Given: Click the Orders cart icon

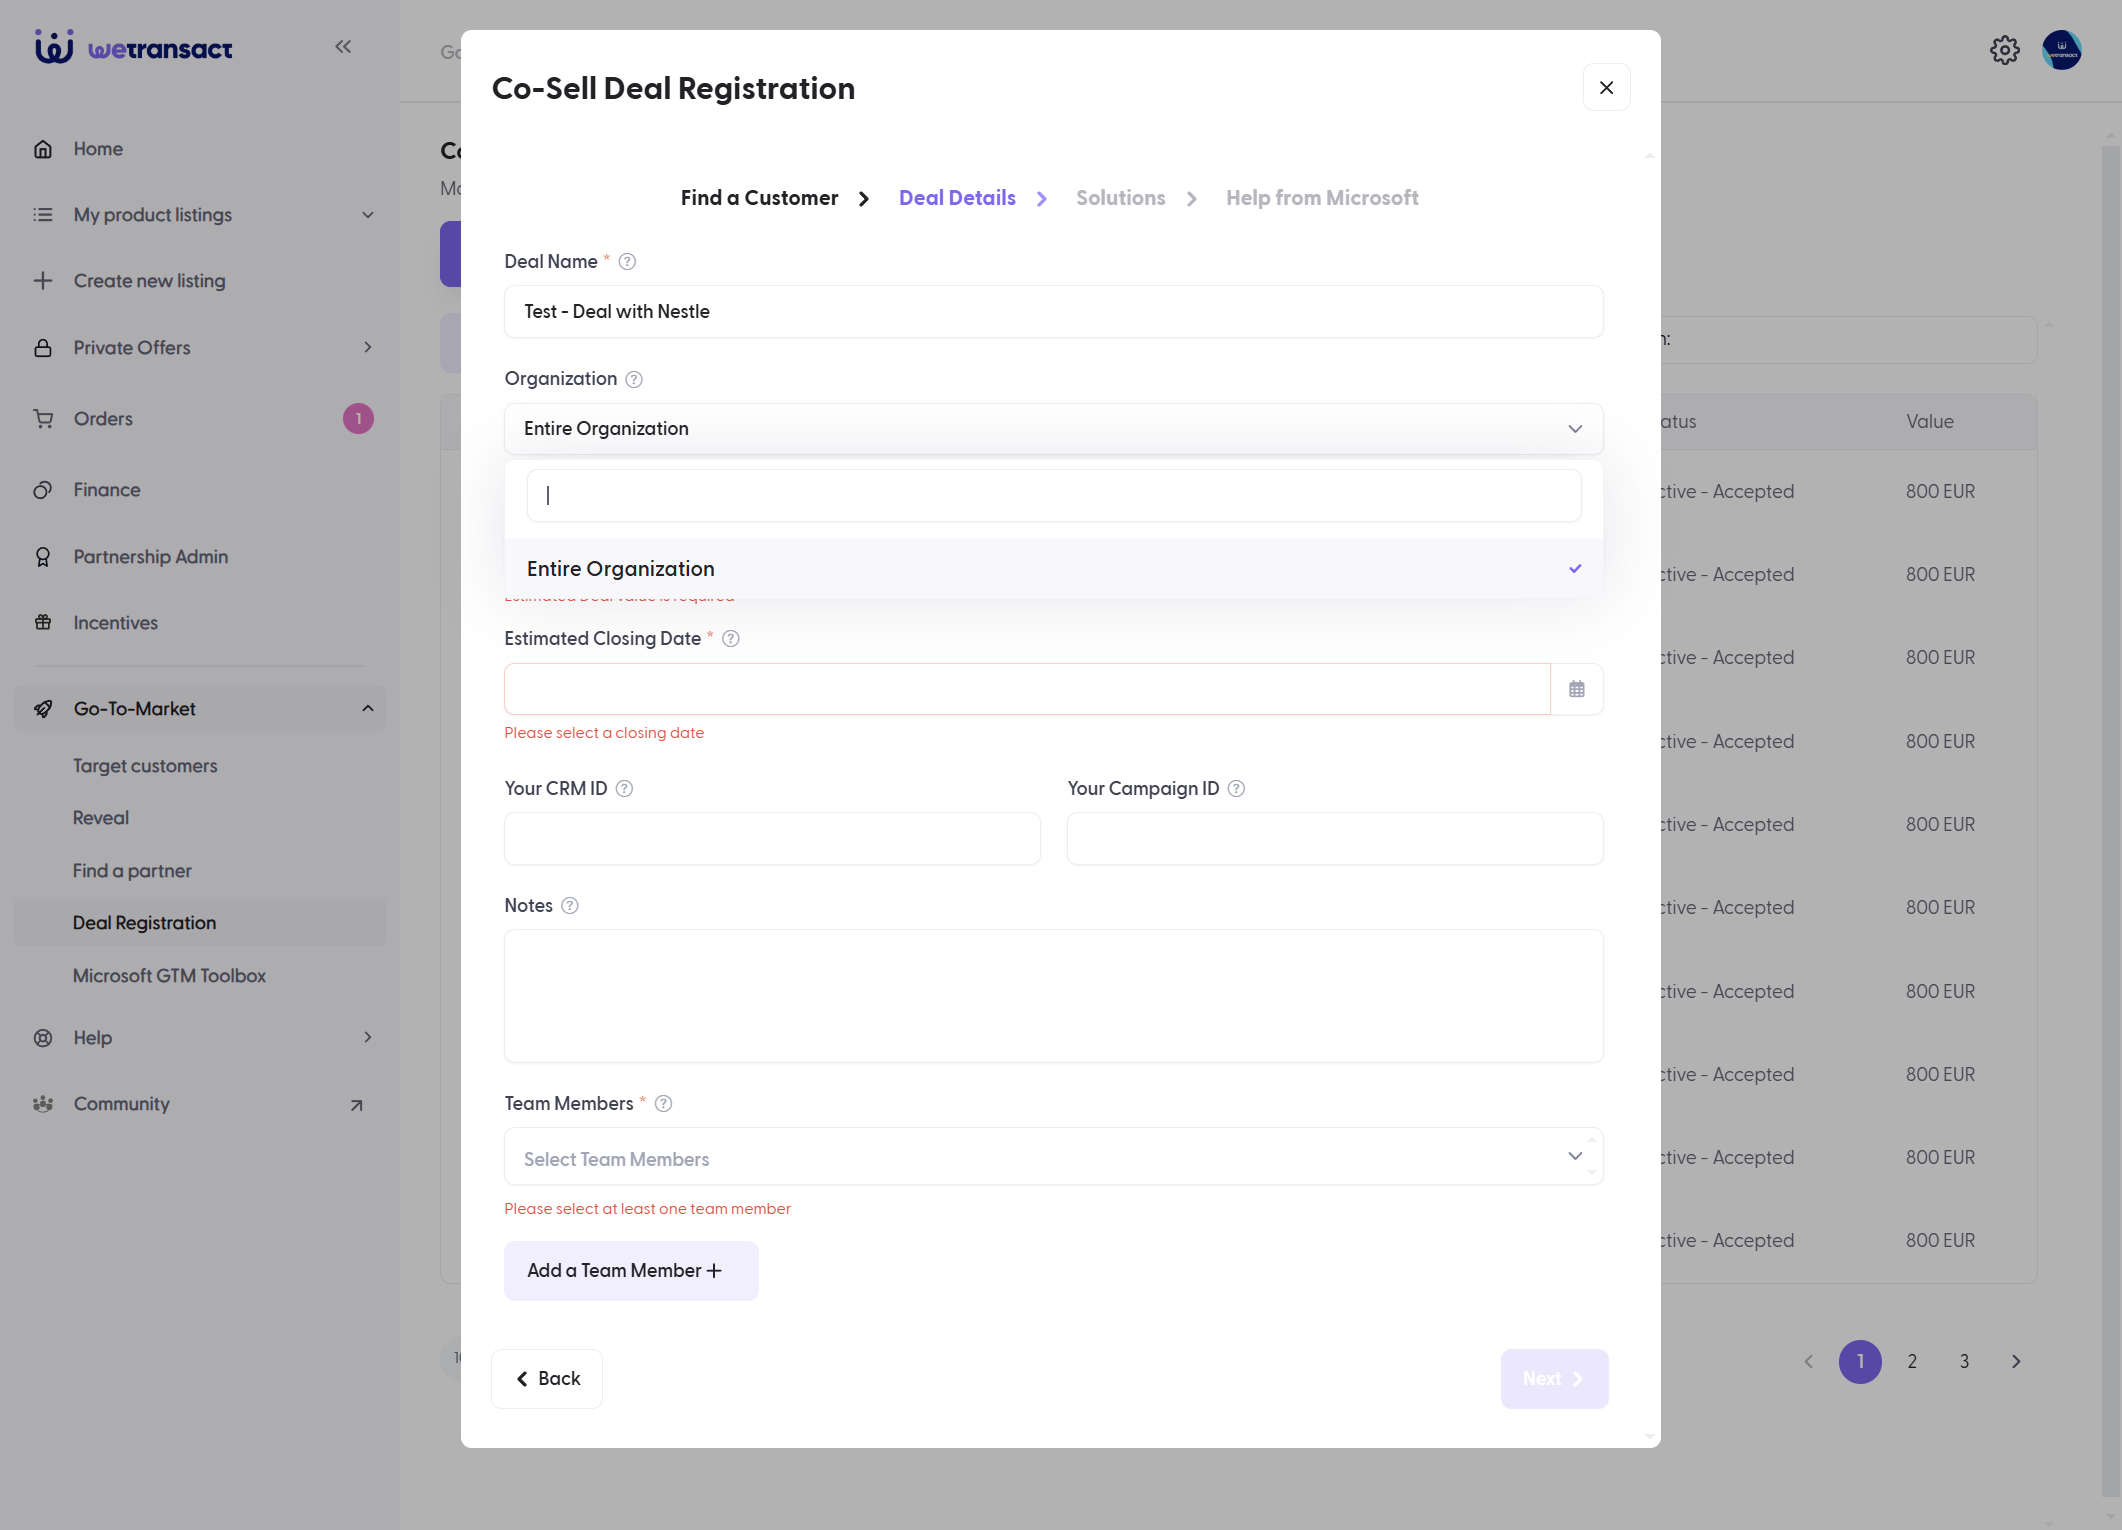Looking at the screenshot, I should (x=43, y=419).
